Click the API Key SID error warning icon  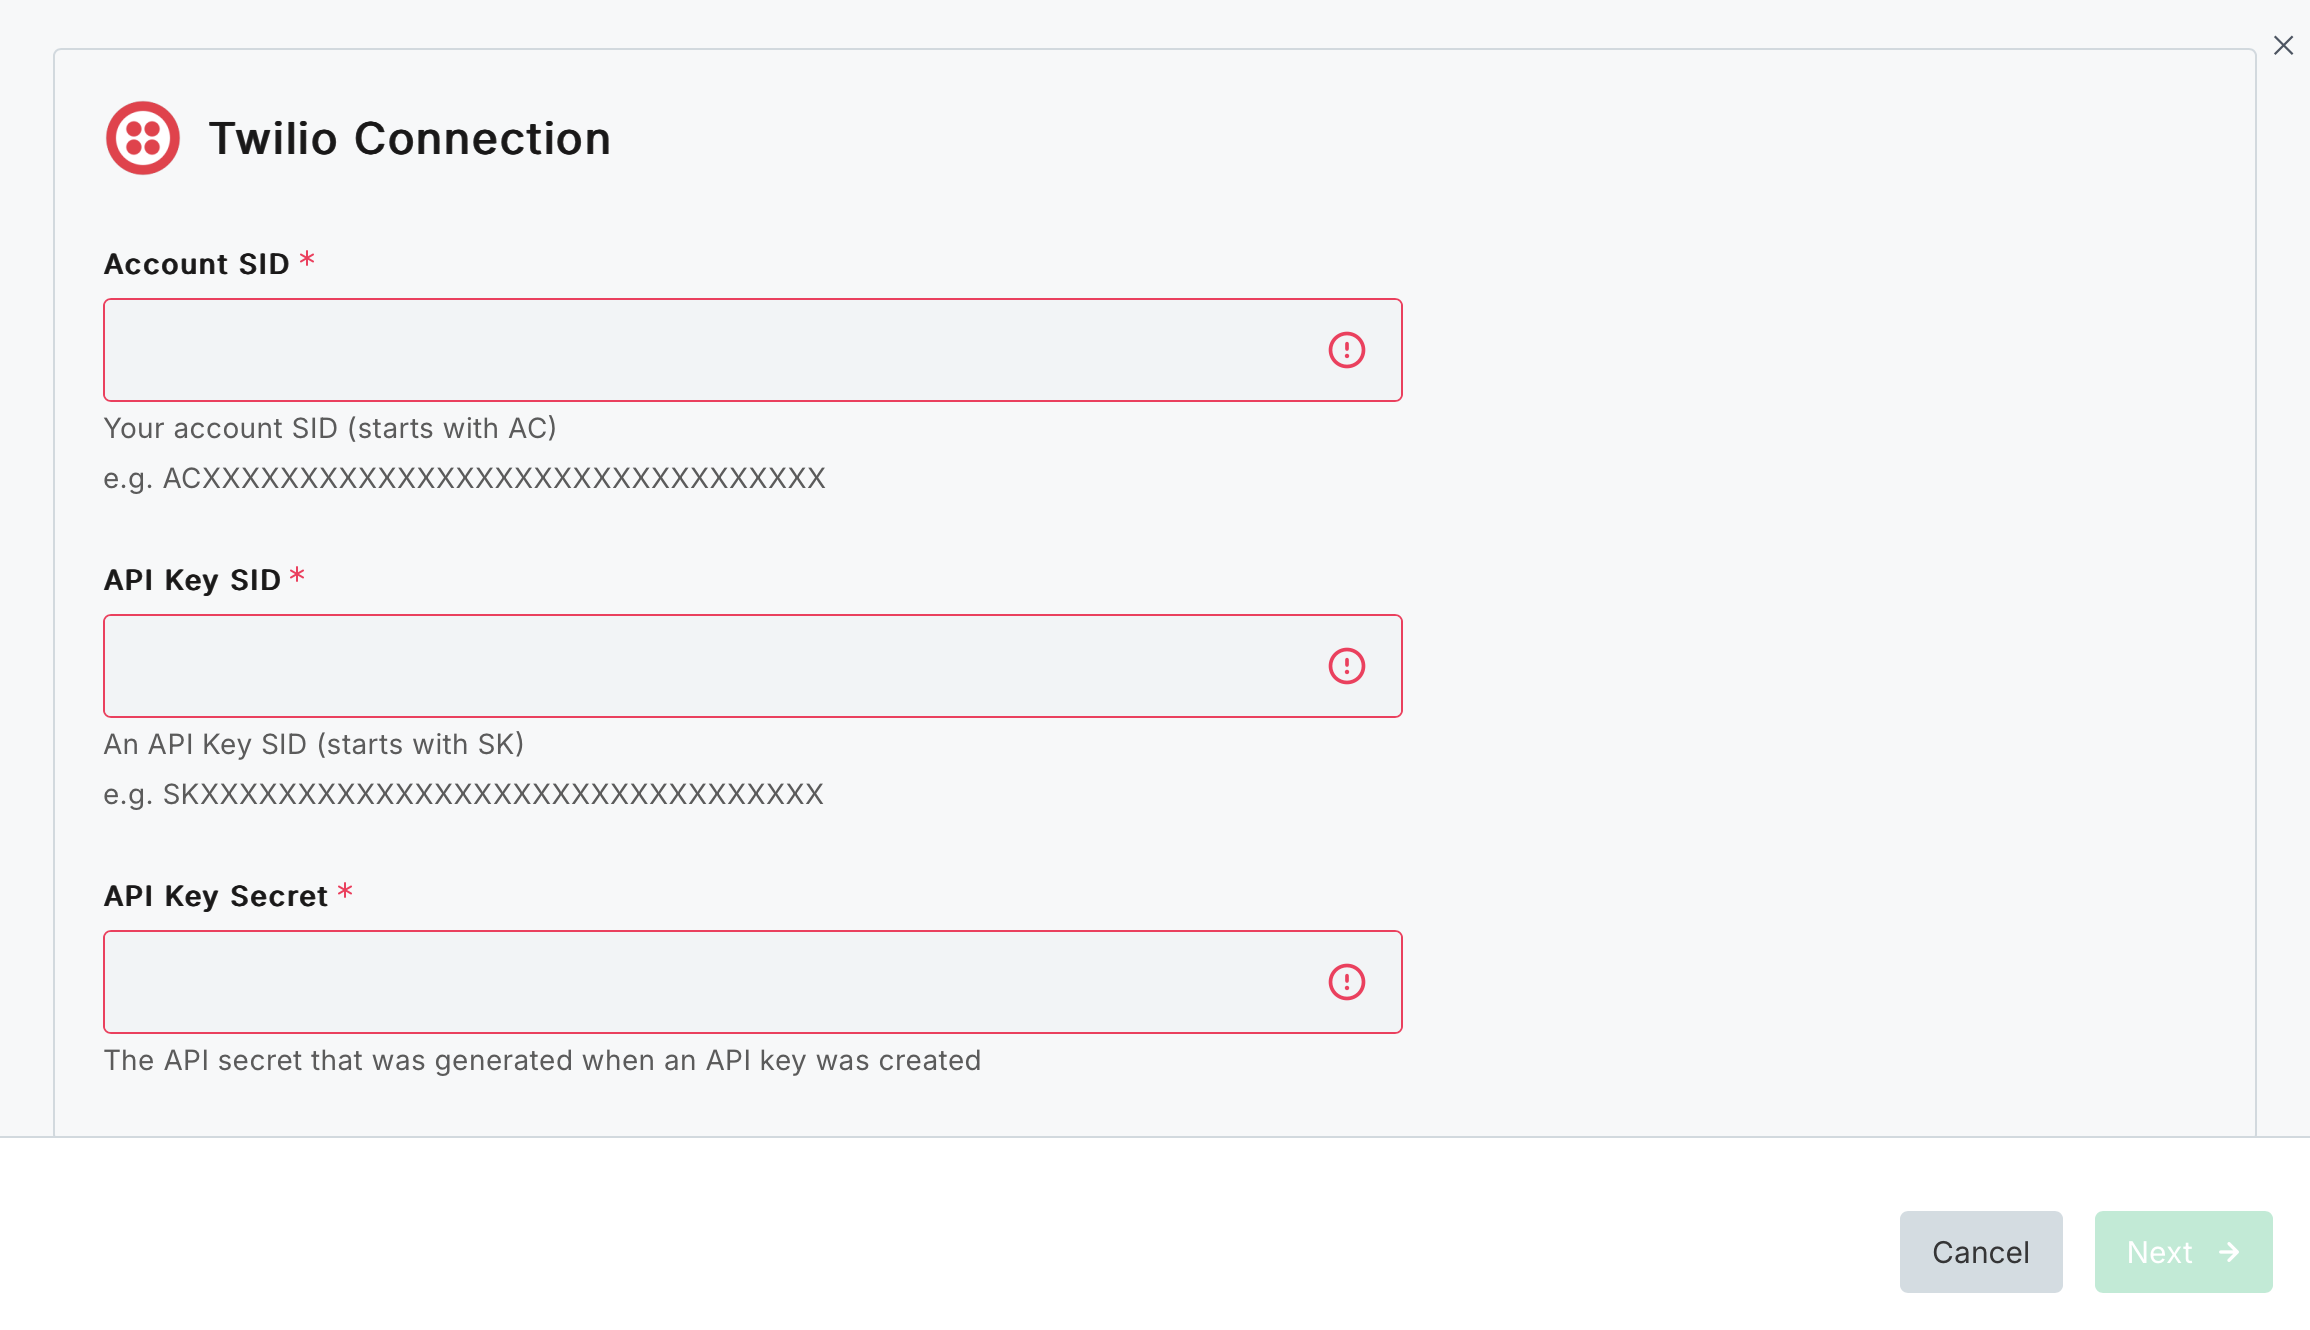tap(1346, 666)
